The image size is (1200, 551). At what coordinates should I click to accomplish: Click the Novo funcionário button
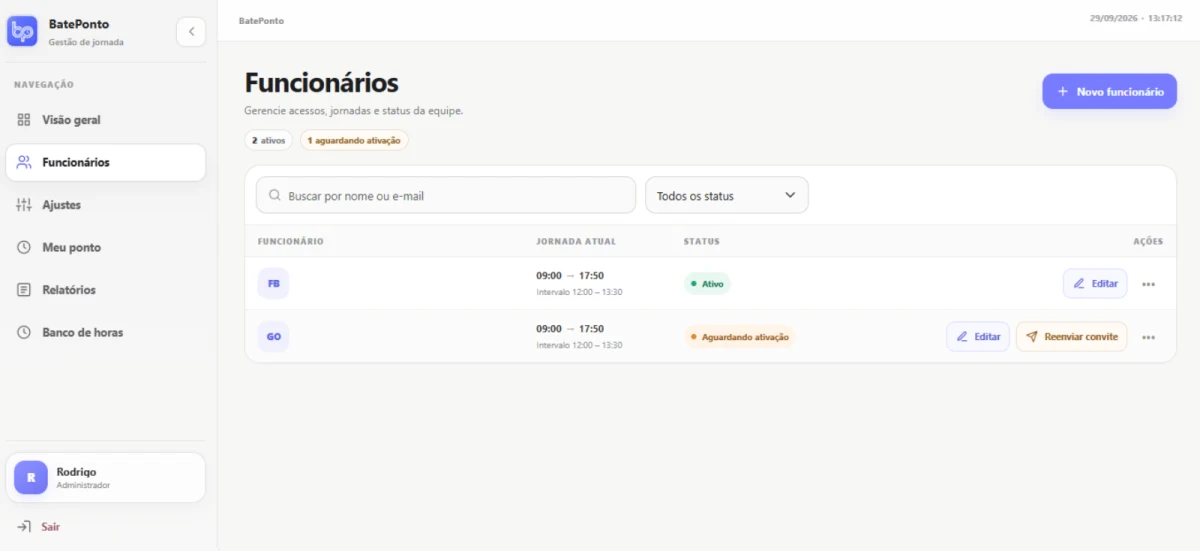pos(1109,91)
